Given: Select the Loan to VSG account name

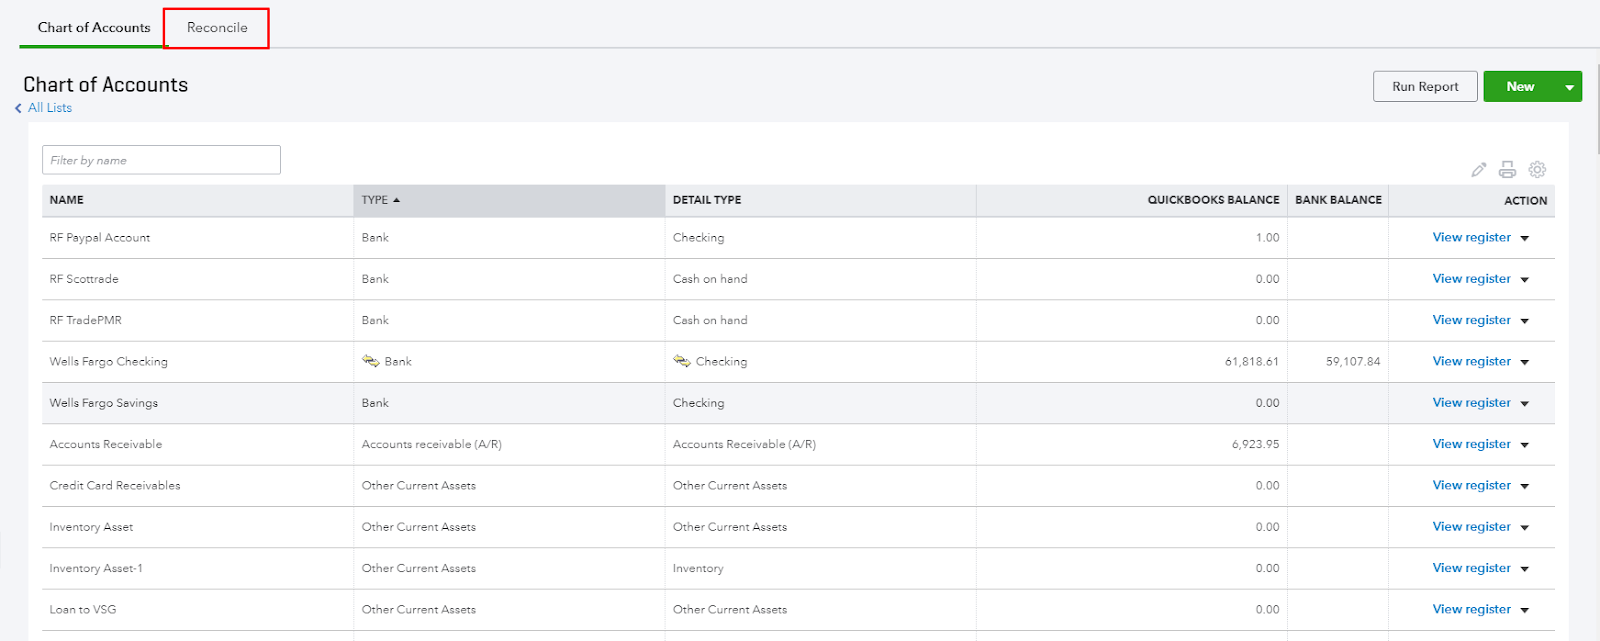Looking at the screenshot, I should coord(83,609).
